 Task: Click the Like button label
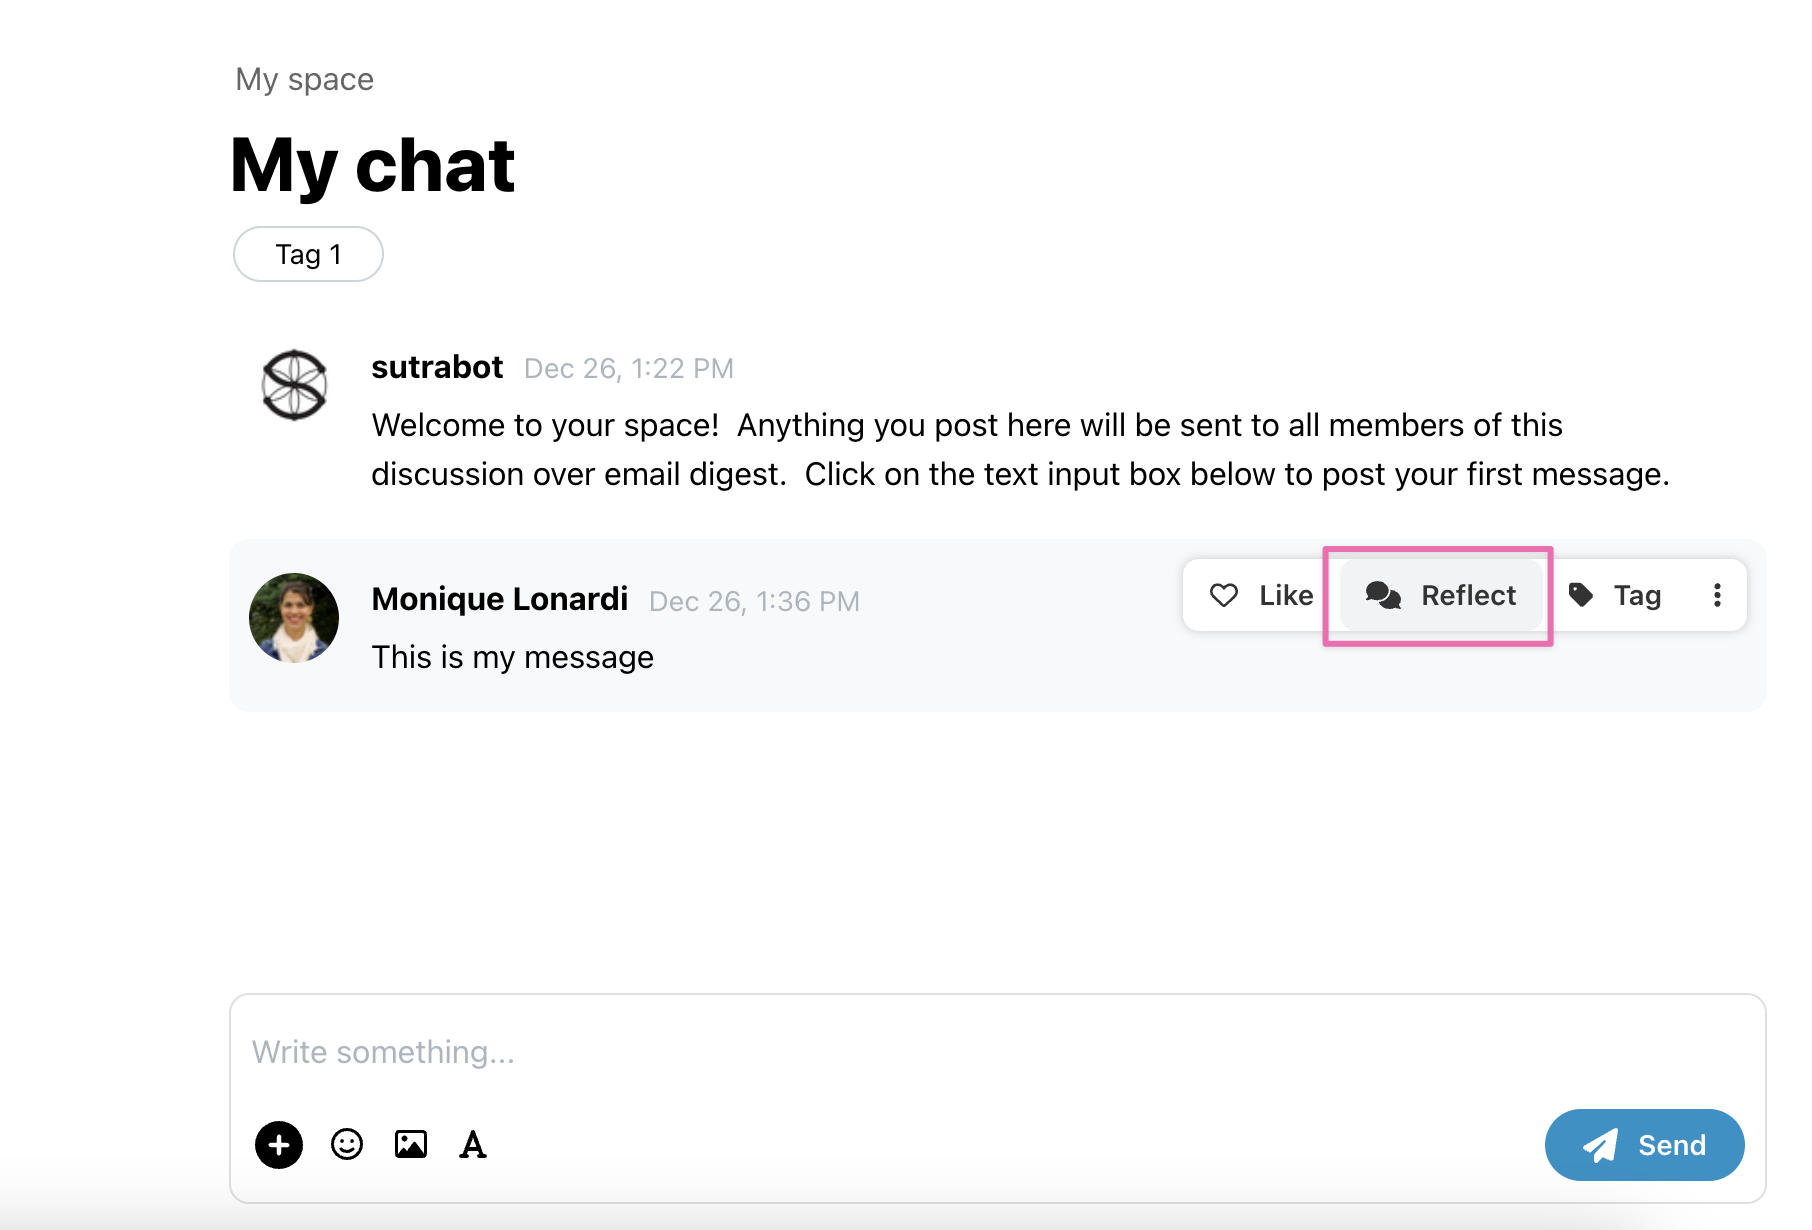1286,595
